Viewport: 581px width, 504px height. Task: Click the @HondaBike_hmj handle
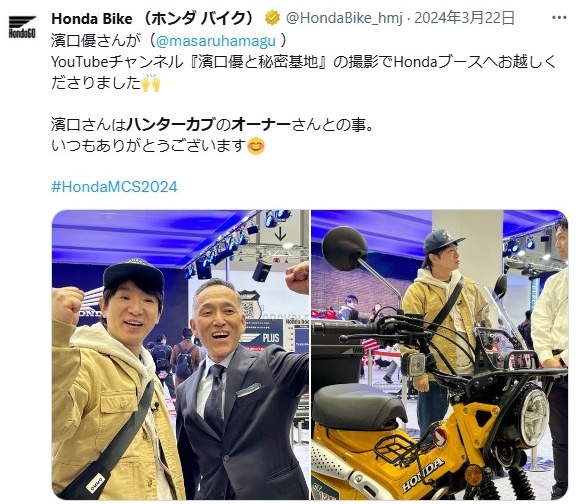(x=344, y=18)
